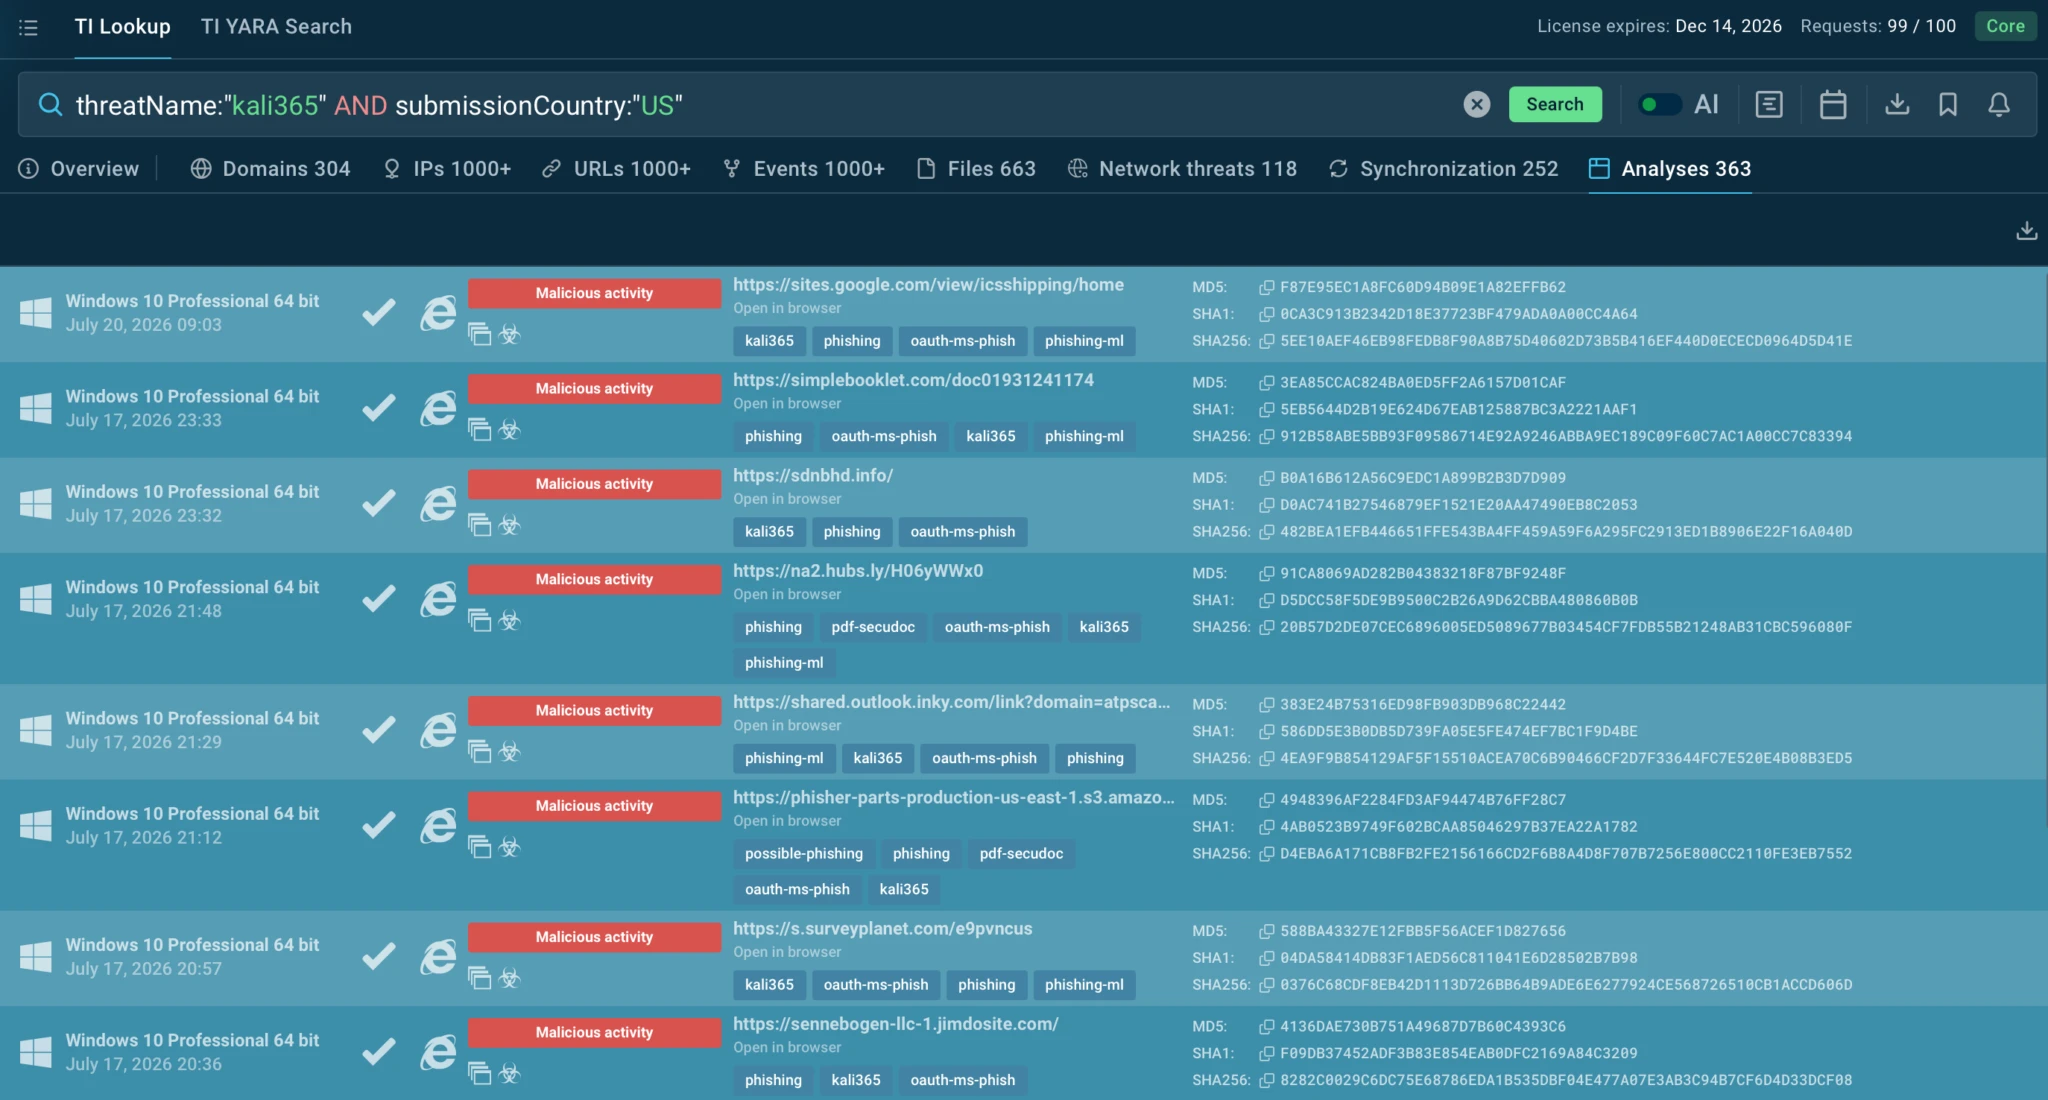Click biohazard icon in sites.google.com row
The image size is (2048, 1100).
tap(510, 334)
